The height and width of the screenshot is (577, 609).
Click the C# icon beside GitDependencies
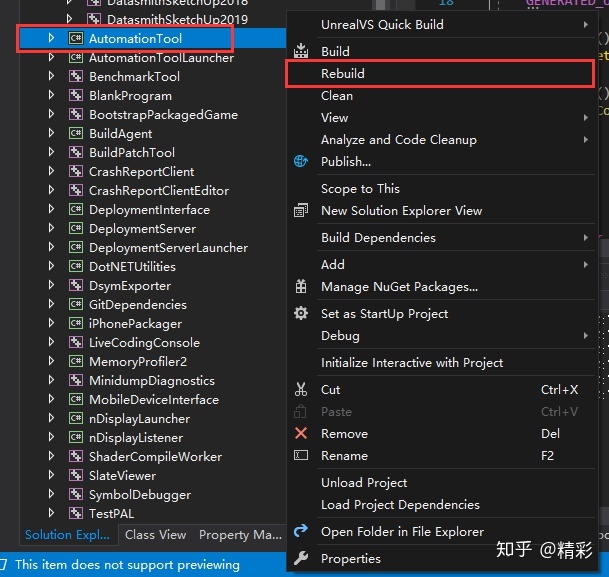pos(76,304)
